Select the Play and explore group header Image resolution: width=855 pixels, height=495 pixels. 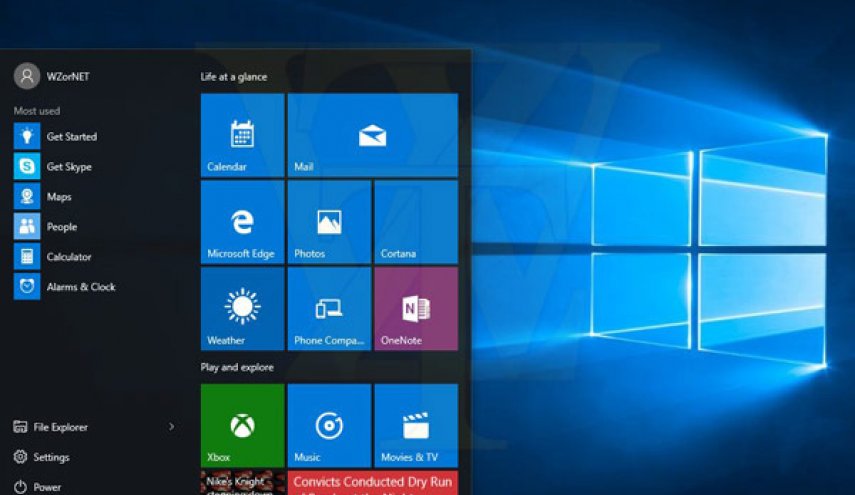(x=237, y=367)
